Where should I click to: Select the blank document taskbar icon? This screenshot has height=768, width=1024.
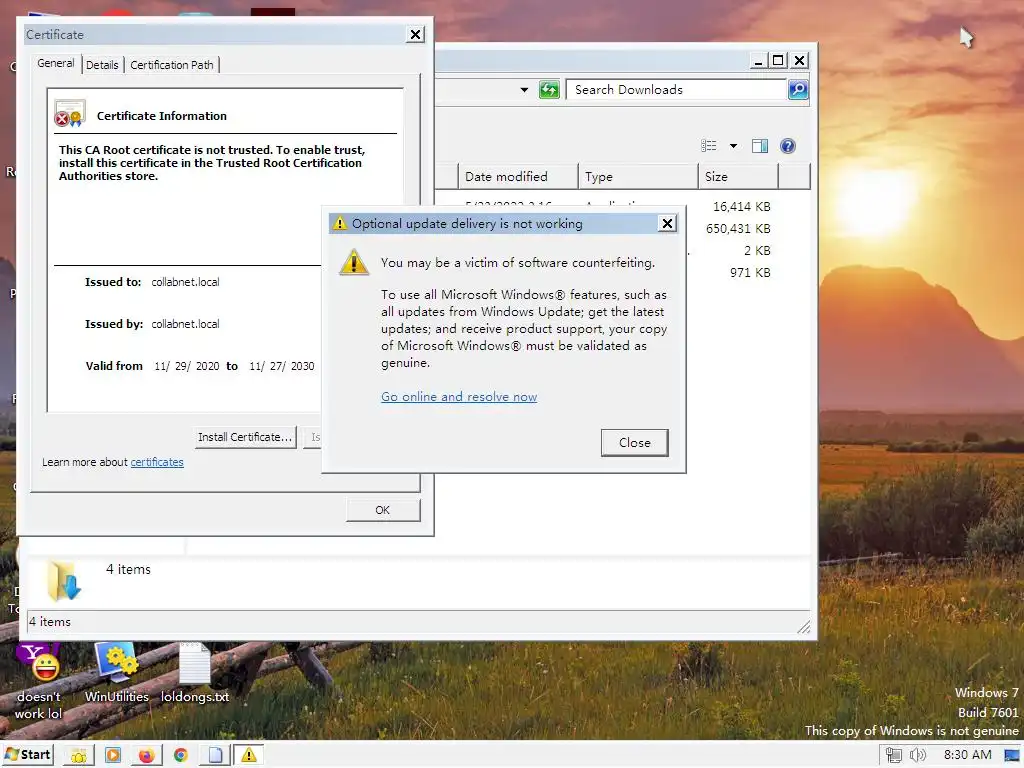click(215, 755)
